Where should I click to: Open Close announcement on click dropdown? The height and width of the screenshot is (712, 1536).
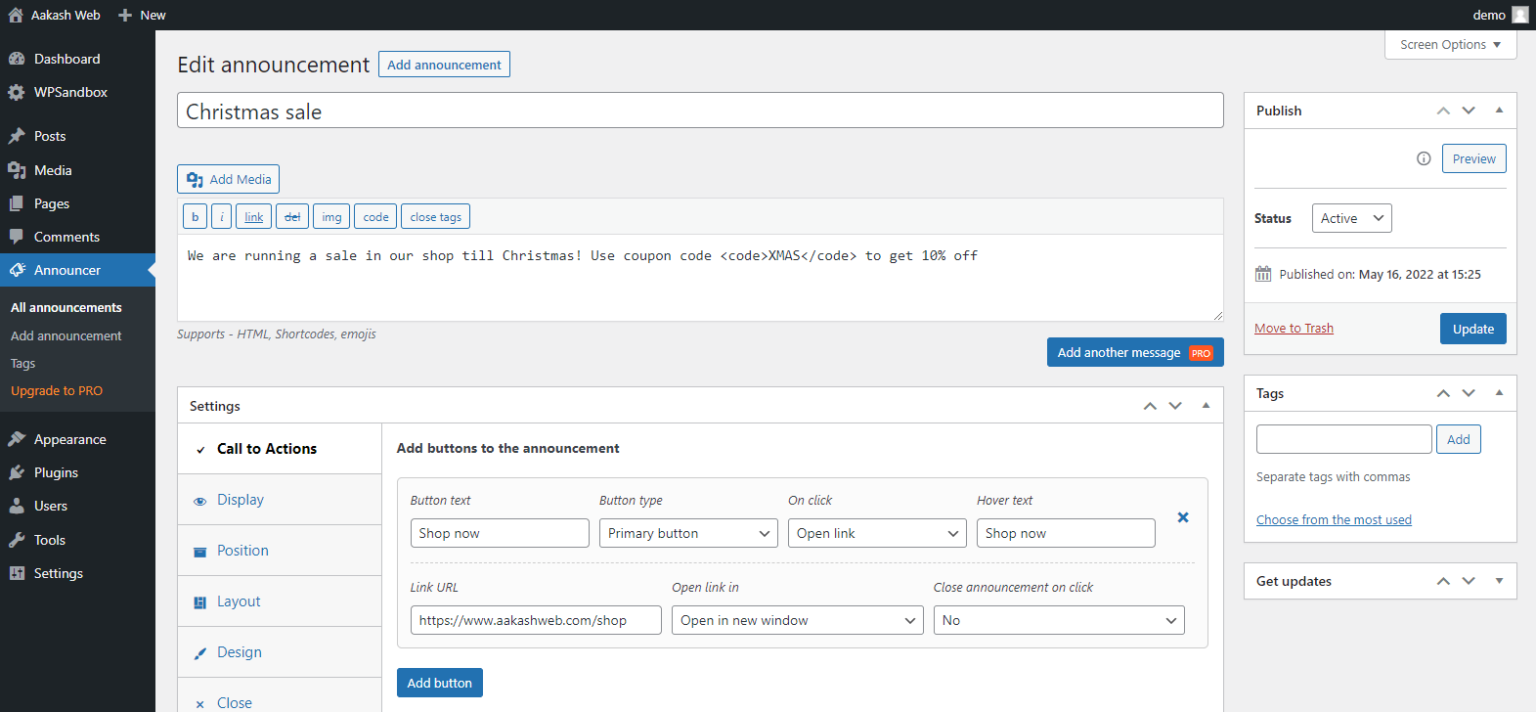[x=1058, y=621]
